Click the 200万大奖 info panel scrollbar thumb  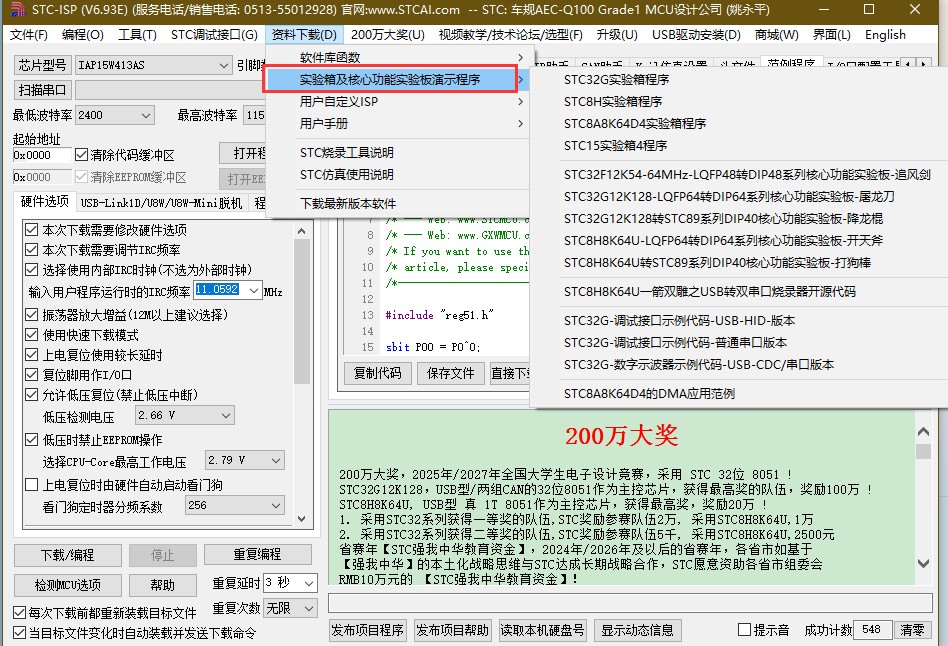coord(923,452)
